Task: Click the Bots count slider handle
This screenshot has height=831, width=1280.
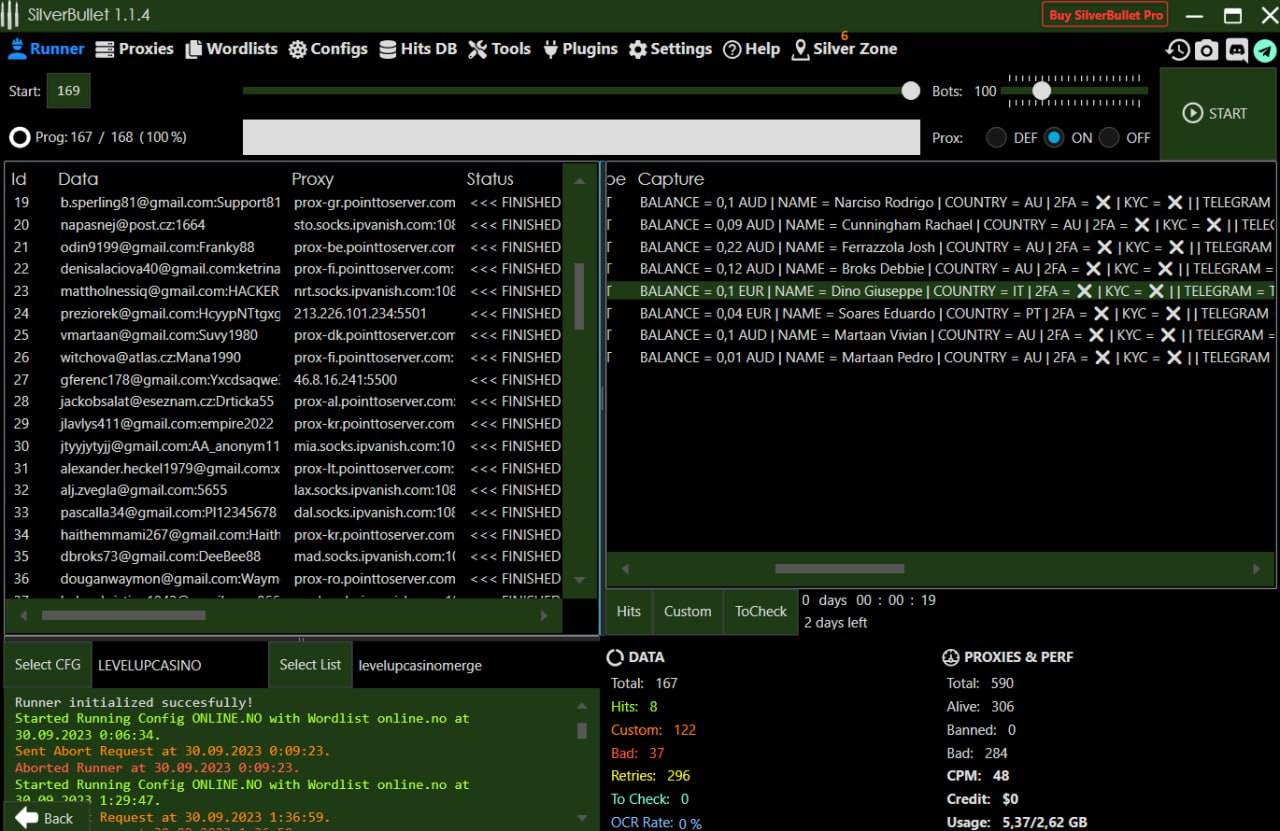Action: click(x=1041, y=91)
